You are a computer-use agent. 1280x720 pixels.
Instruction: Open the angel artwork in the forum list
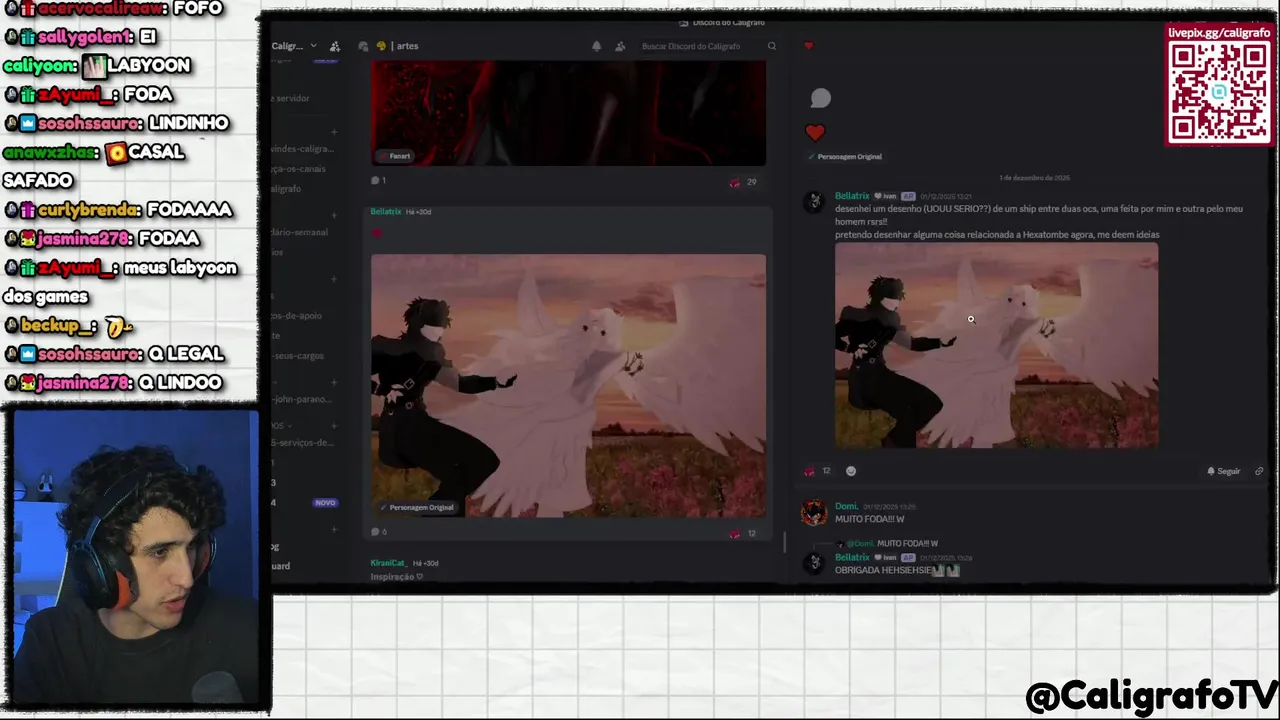[x=568, y=385]
